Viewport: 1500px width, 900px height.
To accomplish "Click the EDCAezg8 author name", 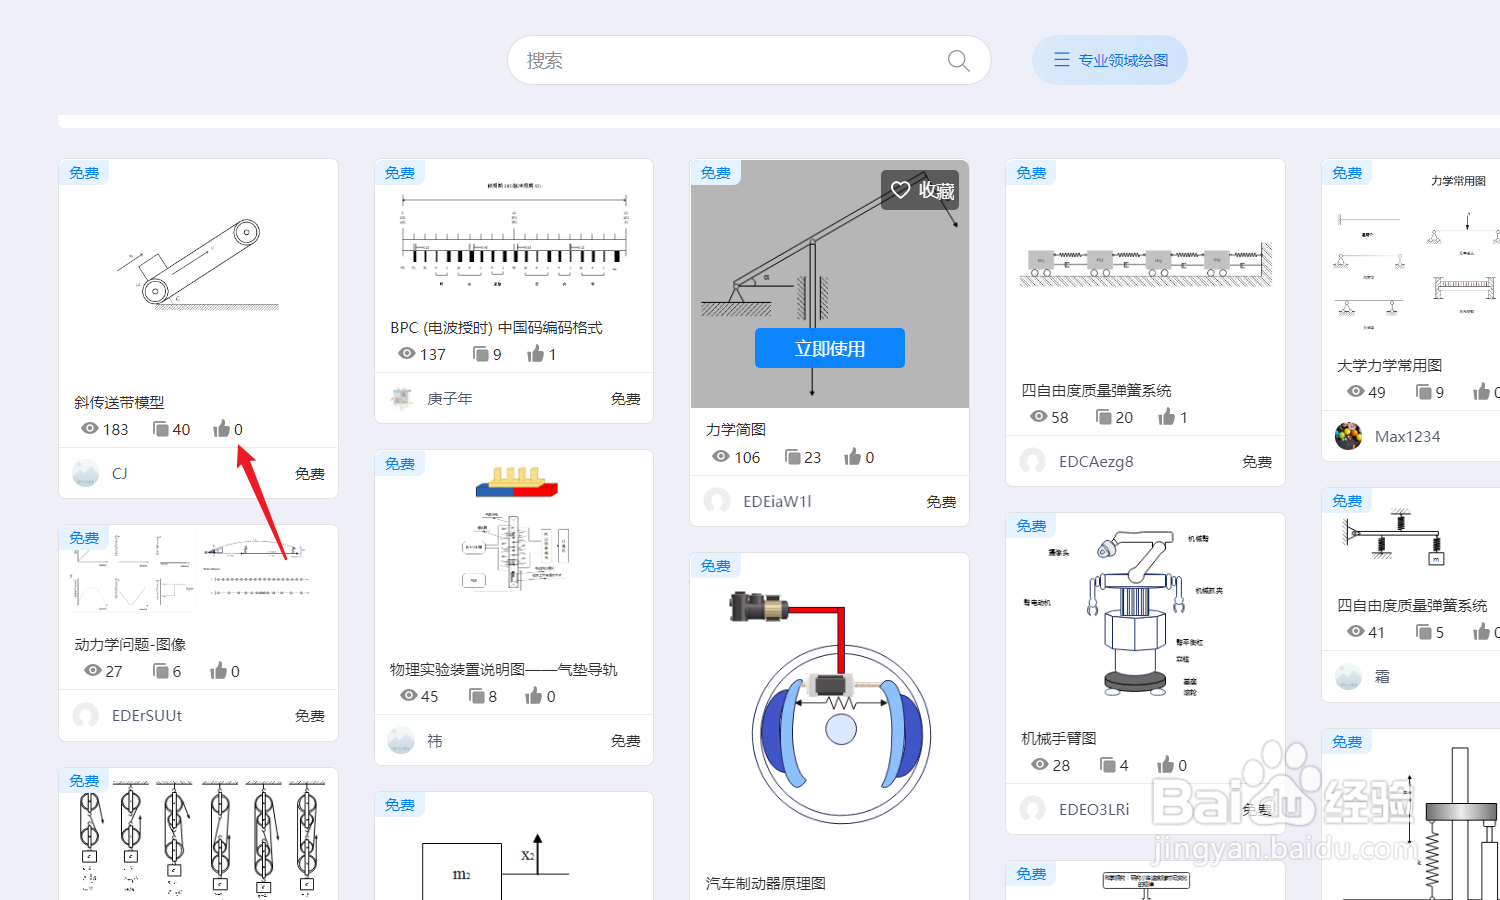I will 1096,461.
